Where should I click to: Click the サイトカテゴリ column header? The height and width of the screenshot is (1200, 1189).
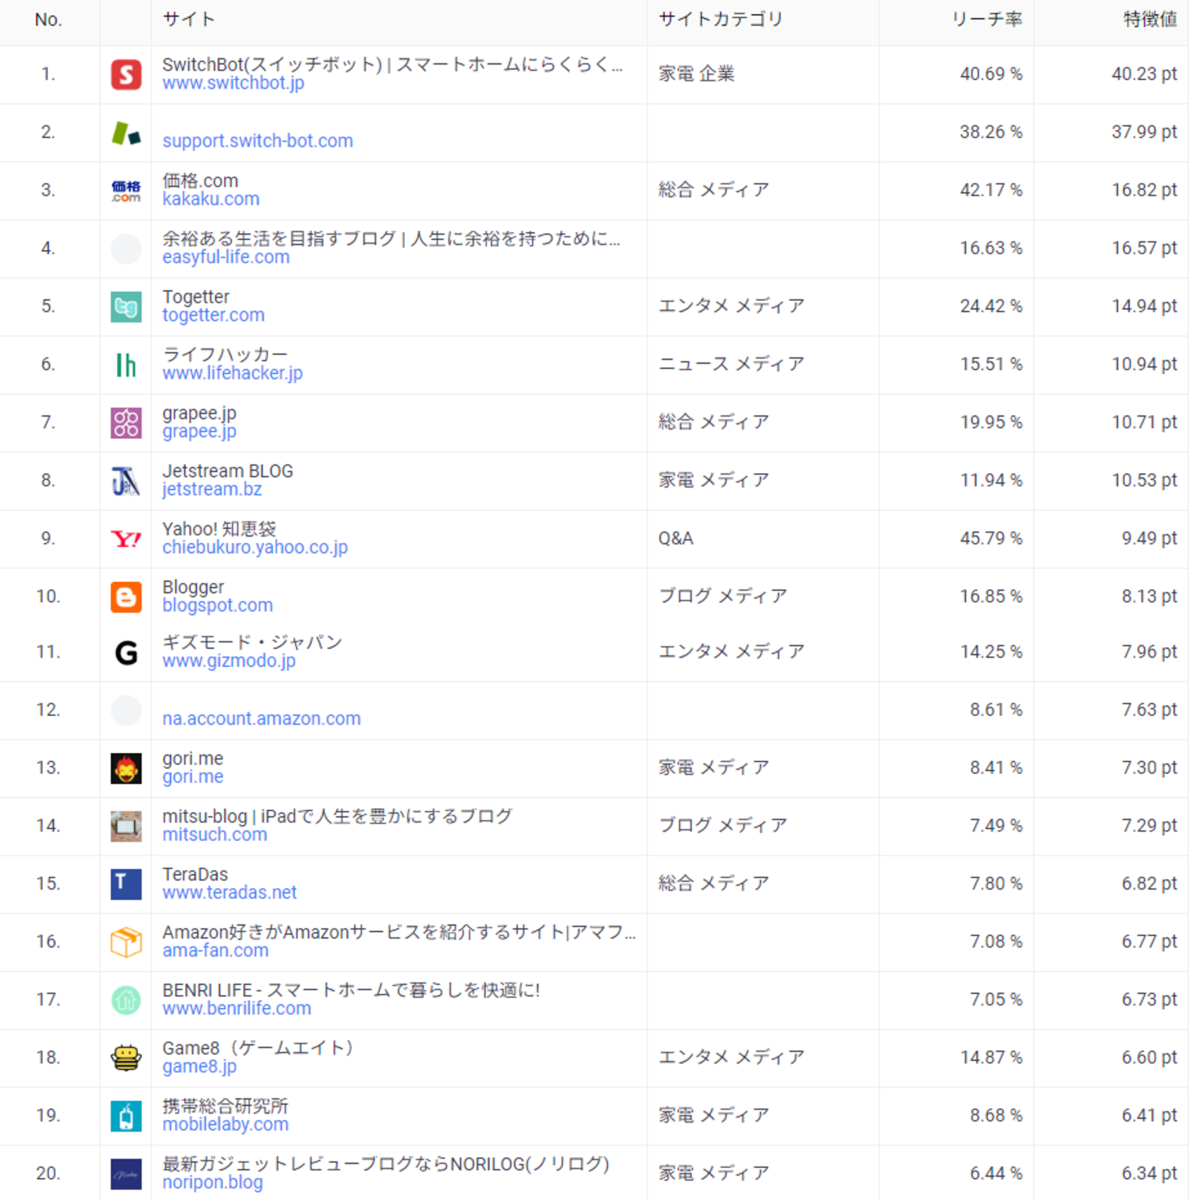click(x=720, y=20)
